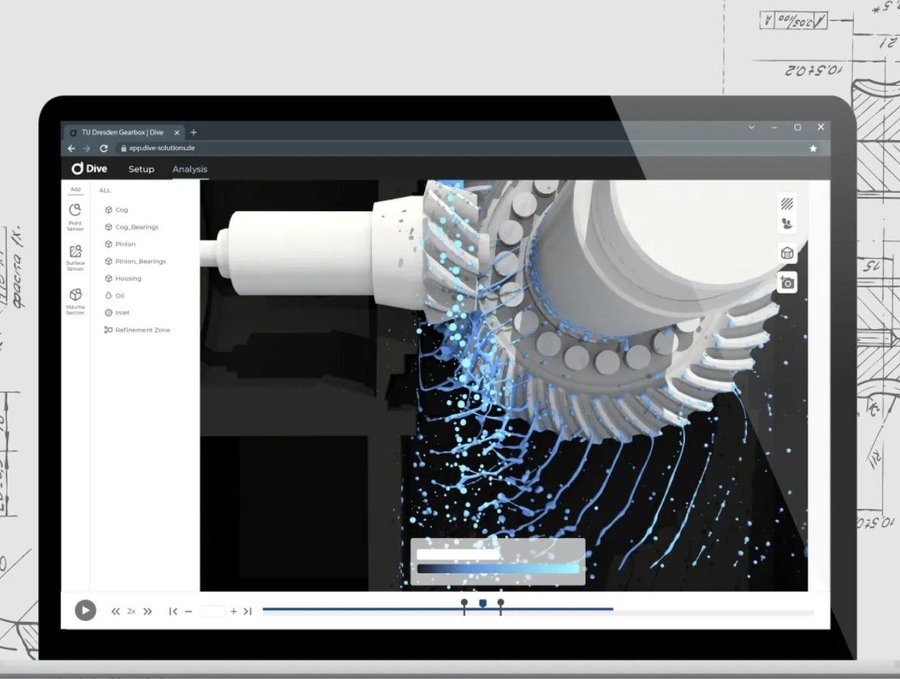Click the ALL list header
900x679 pixels.
(104, 190)
